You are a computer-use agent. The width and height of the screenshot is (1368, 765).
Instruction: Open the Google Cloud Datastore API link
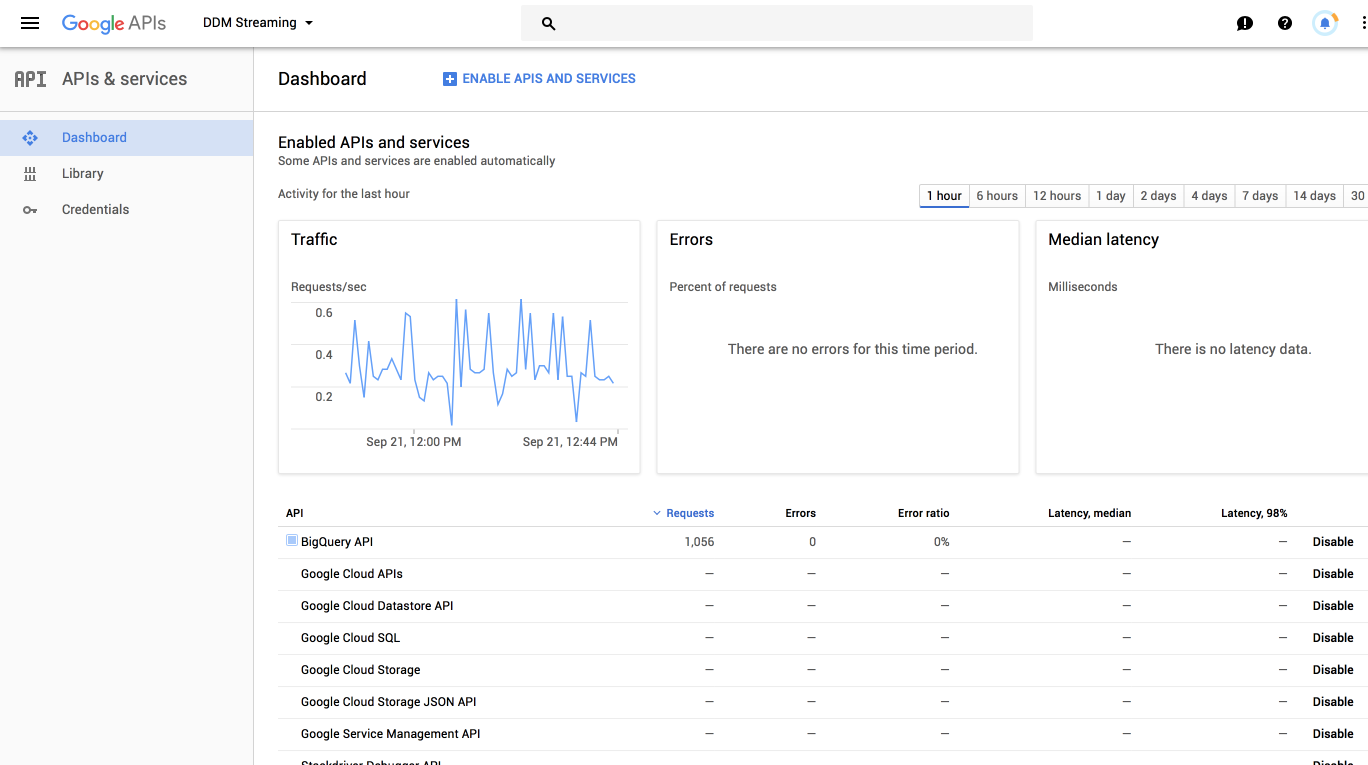point(377,606)
